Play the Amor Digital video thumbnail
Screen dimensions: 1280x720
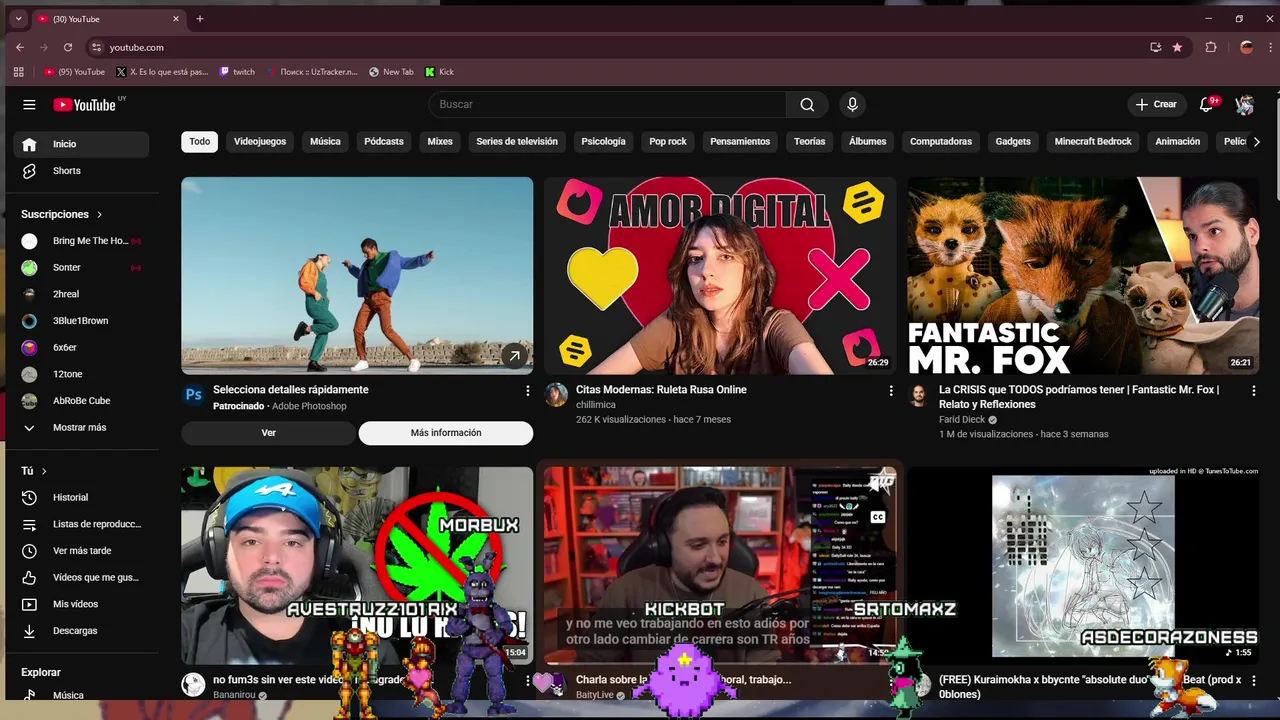pyautogui.click(x=720, y=276)
